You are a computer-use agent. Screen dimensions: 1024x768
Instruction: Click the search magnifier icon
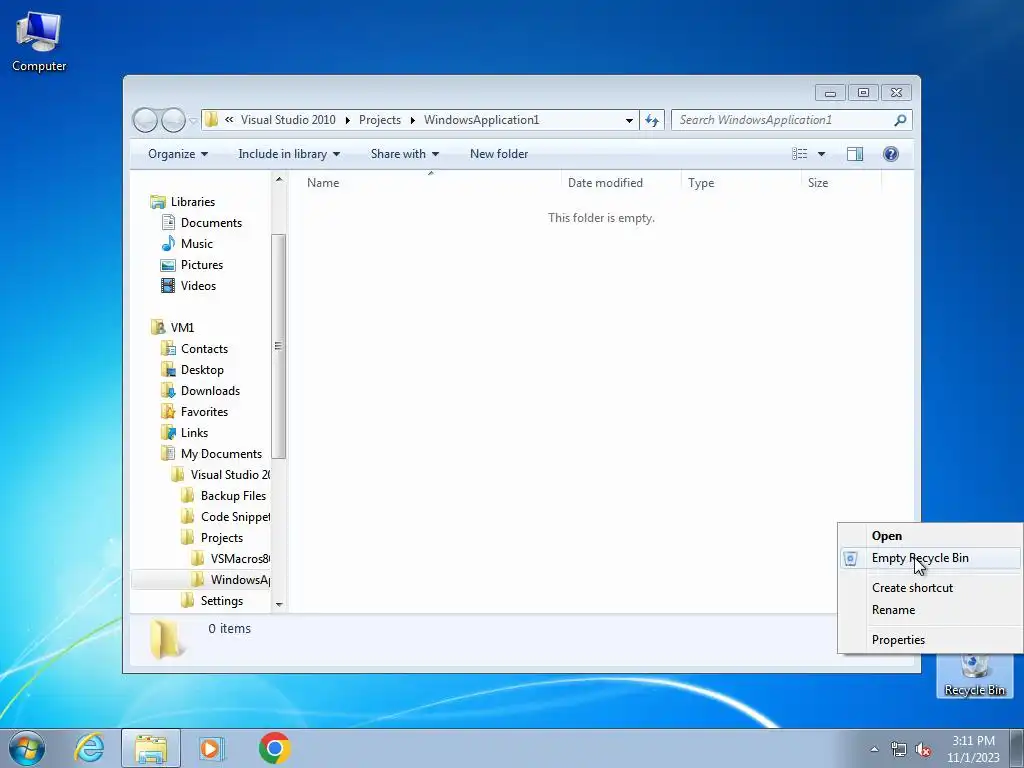(900, 120)
